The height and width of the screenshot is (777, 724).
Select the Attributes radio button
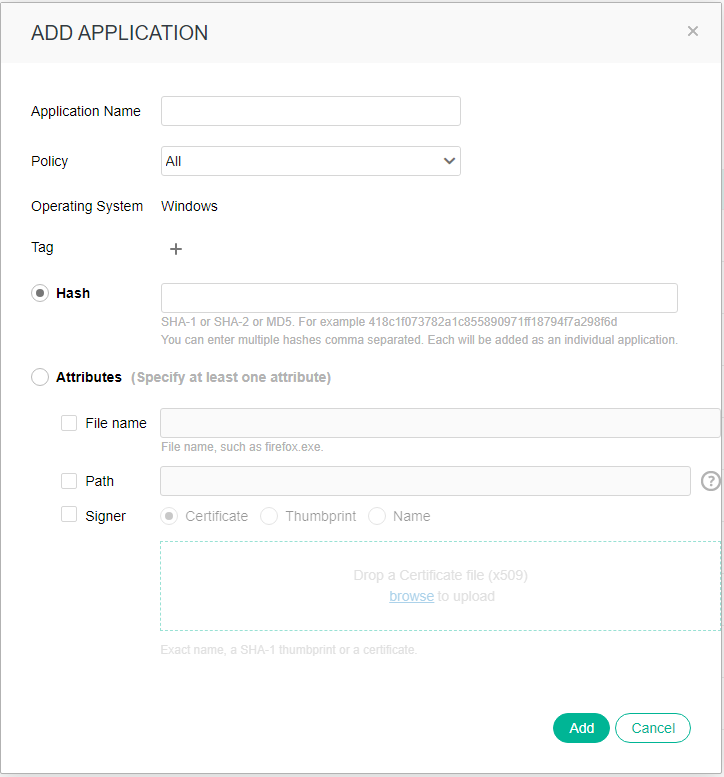point(40,377)
